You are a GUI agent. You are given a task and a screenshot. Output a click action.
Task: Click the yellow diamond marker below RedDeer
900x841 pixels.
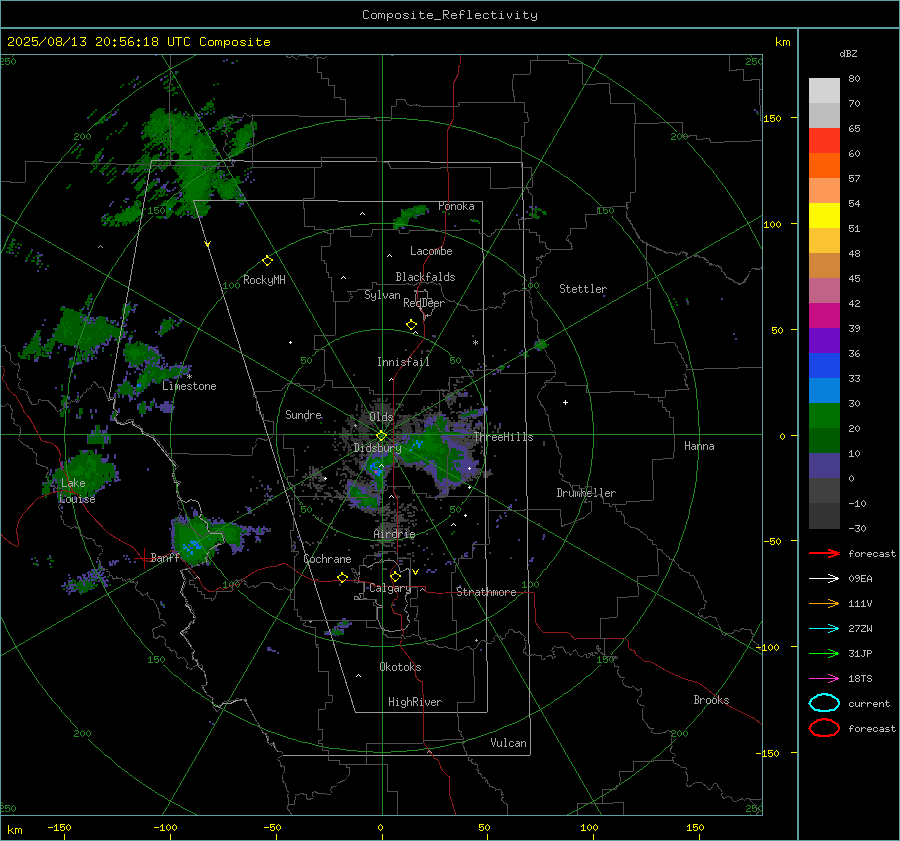[x=412, y=325]
